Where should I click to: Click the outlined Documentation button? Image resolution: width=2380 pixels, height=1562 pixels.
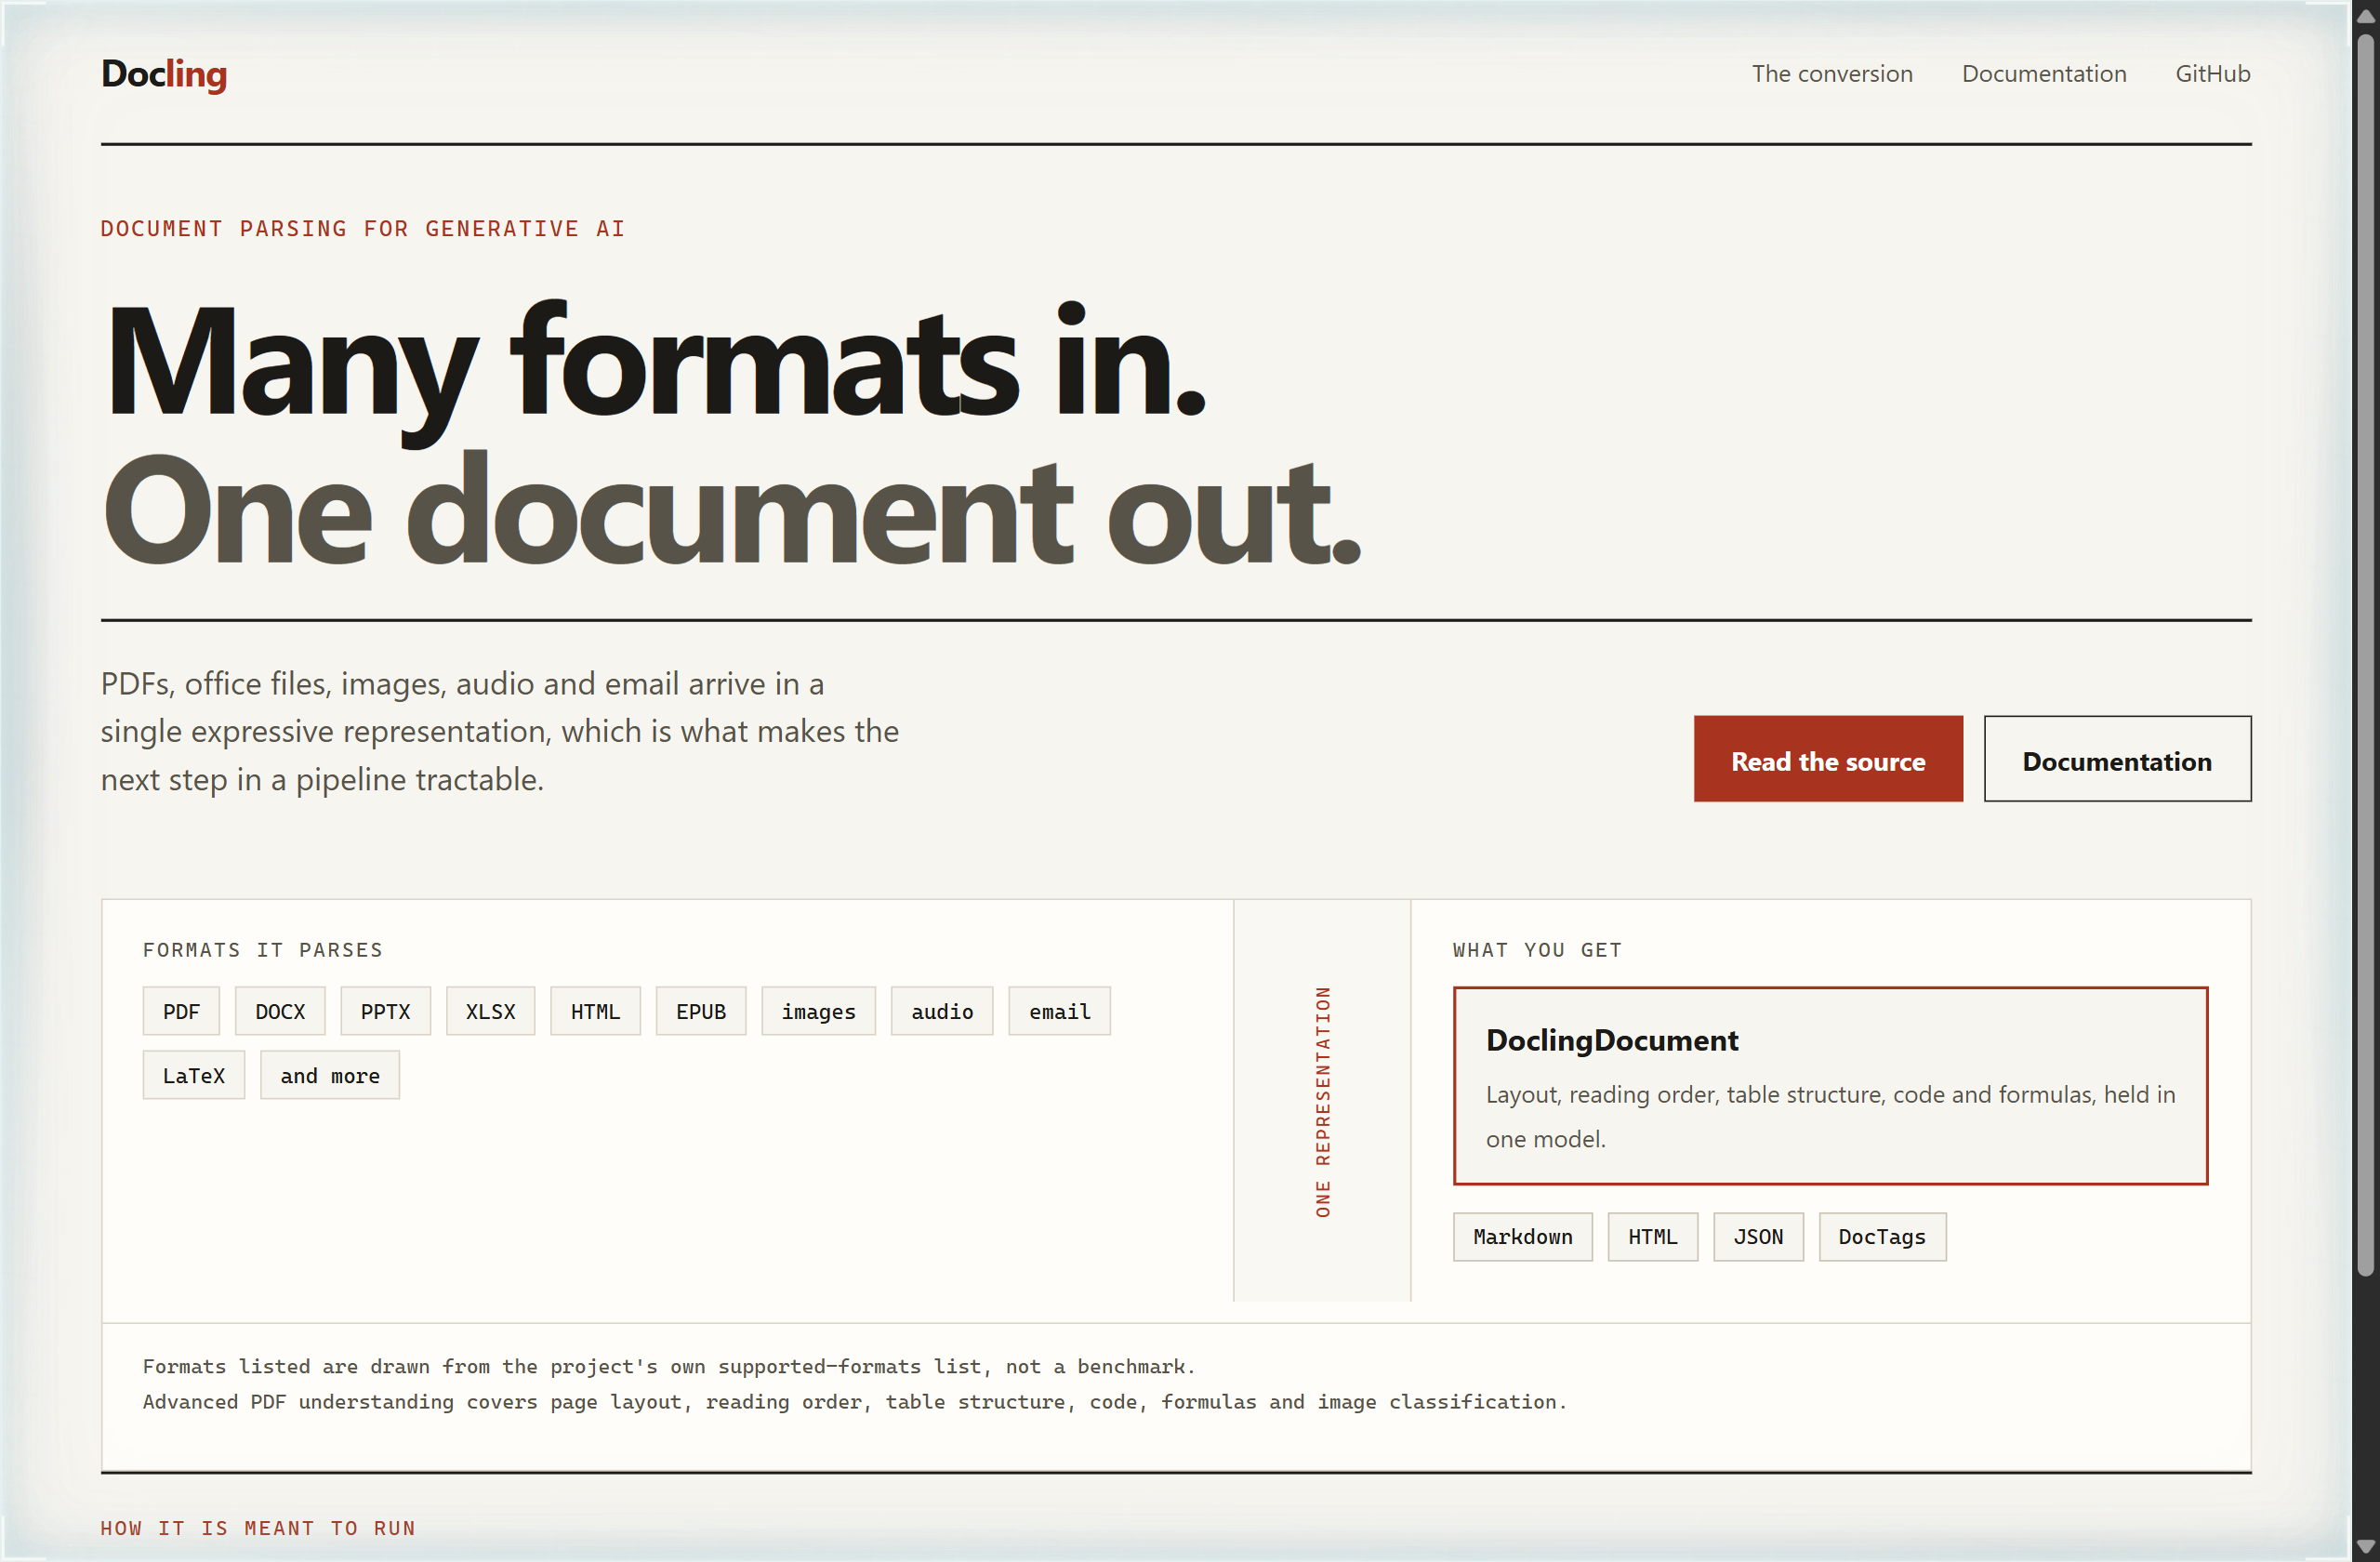click(2117, 759)
